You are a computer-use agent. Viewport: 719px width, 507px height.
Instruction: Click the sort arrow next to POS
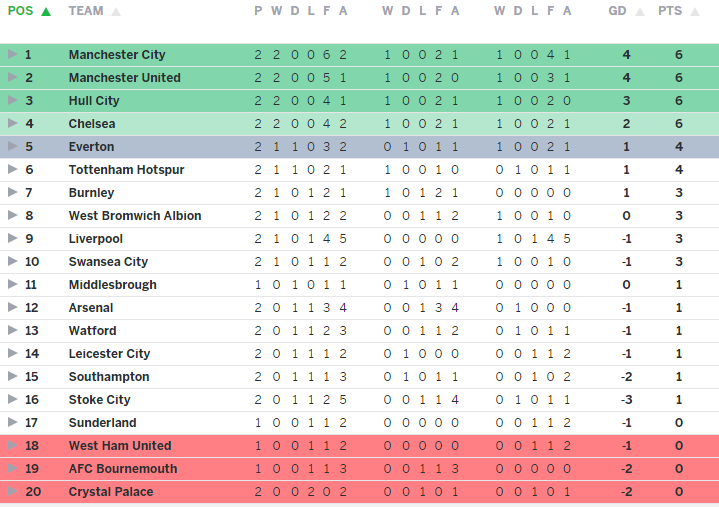point(45,12)
